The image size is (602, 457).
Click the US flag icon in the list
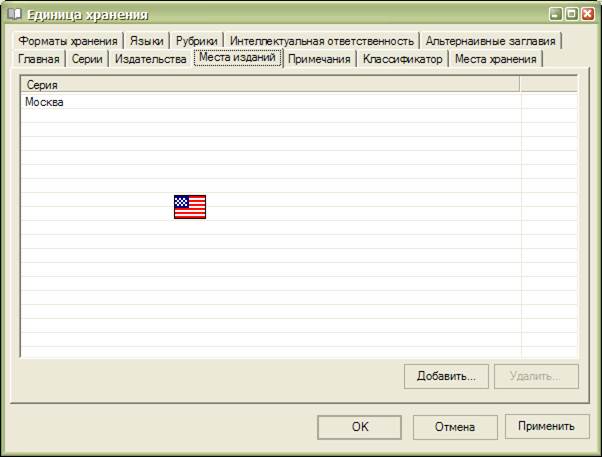(x=190, y=207)
